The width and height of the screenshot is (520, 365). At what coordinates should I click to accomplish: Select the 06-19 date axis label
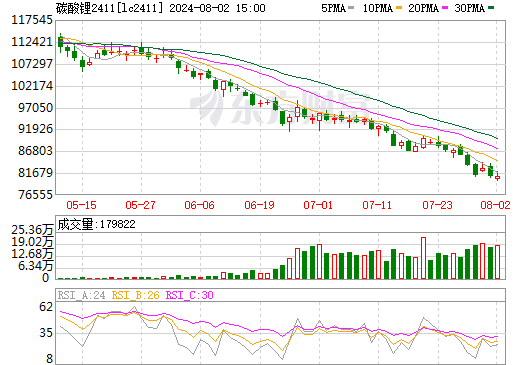coord(259,205)
